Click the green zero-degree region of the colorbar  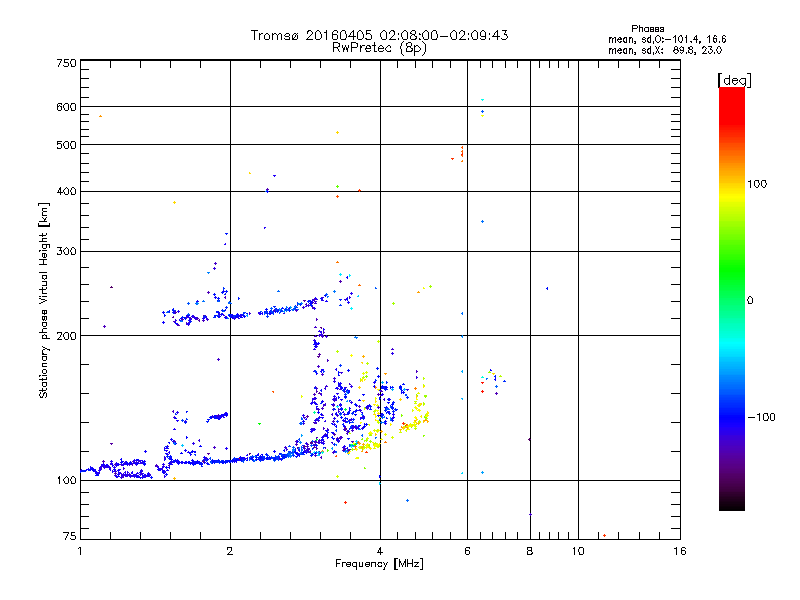[732, 300]
